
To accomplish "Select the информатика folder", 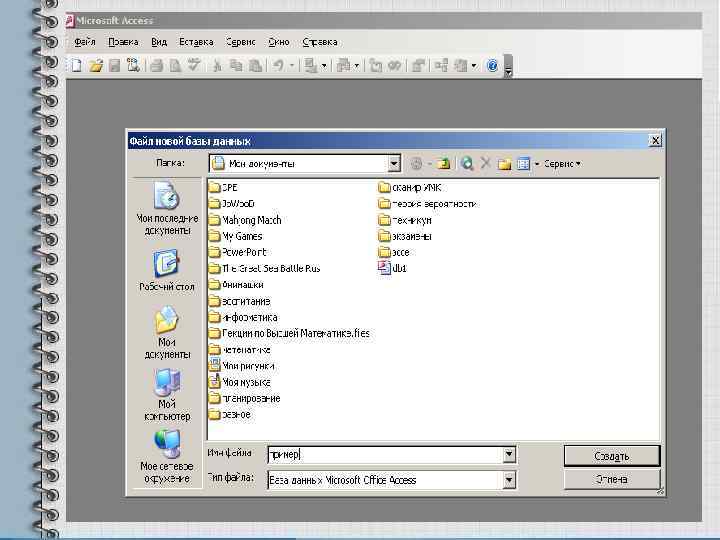I will (243, 317).
